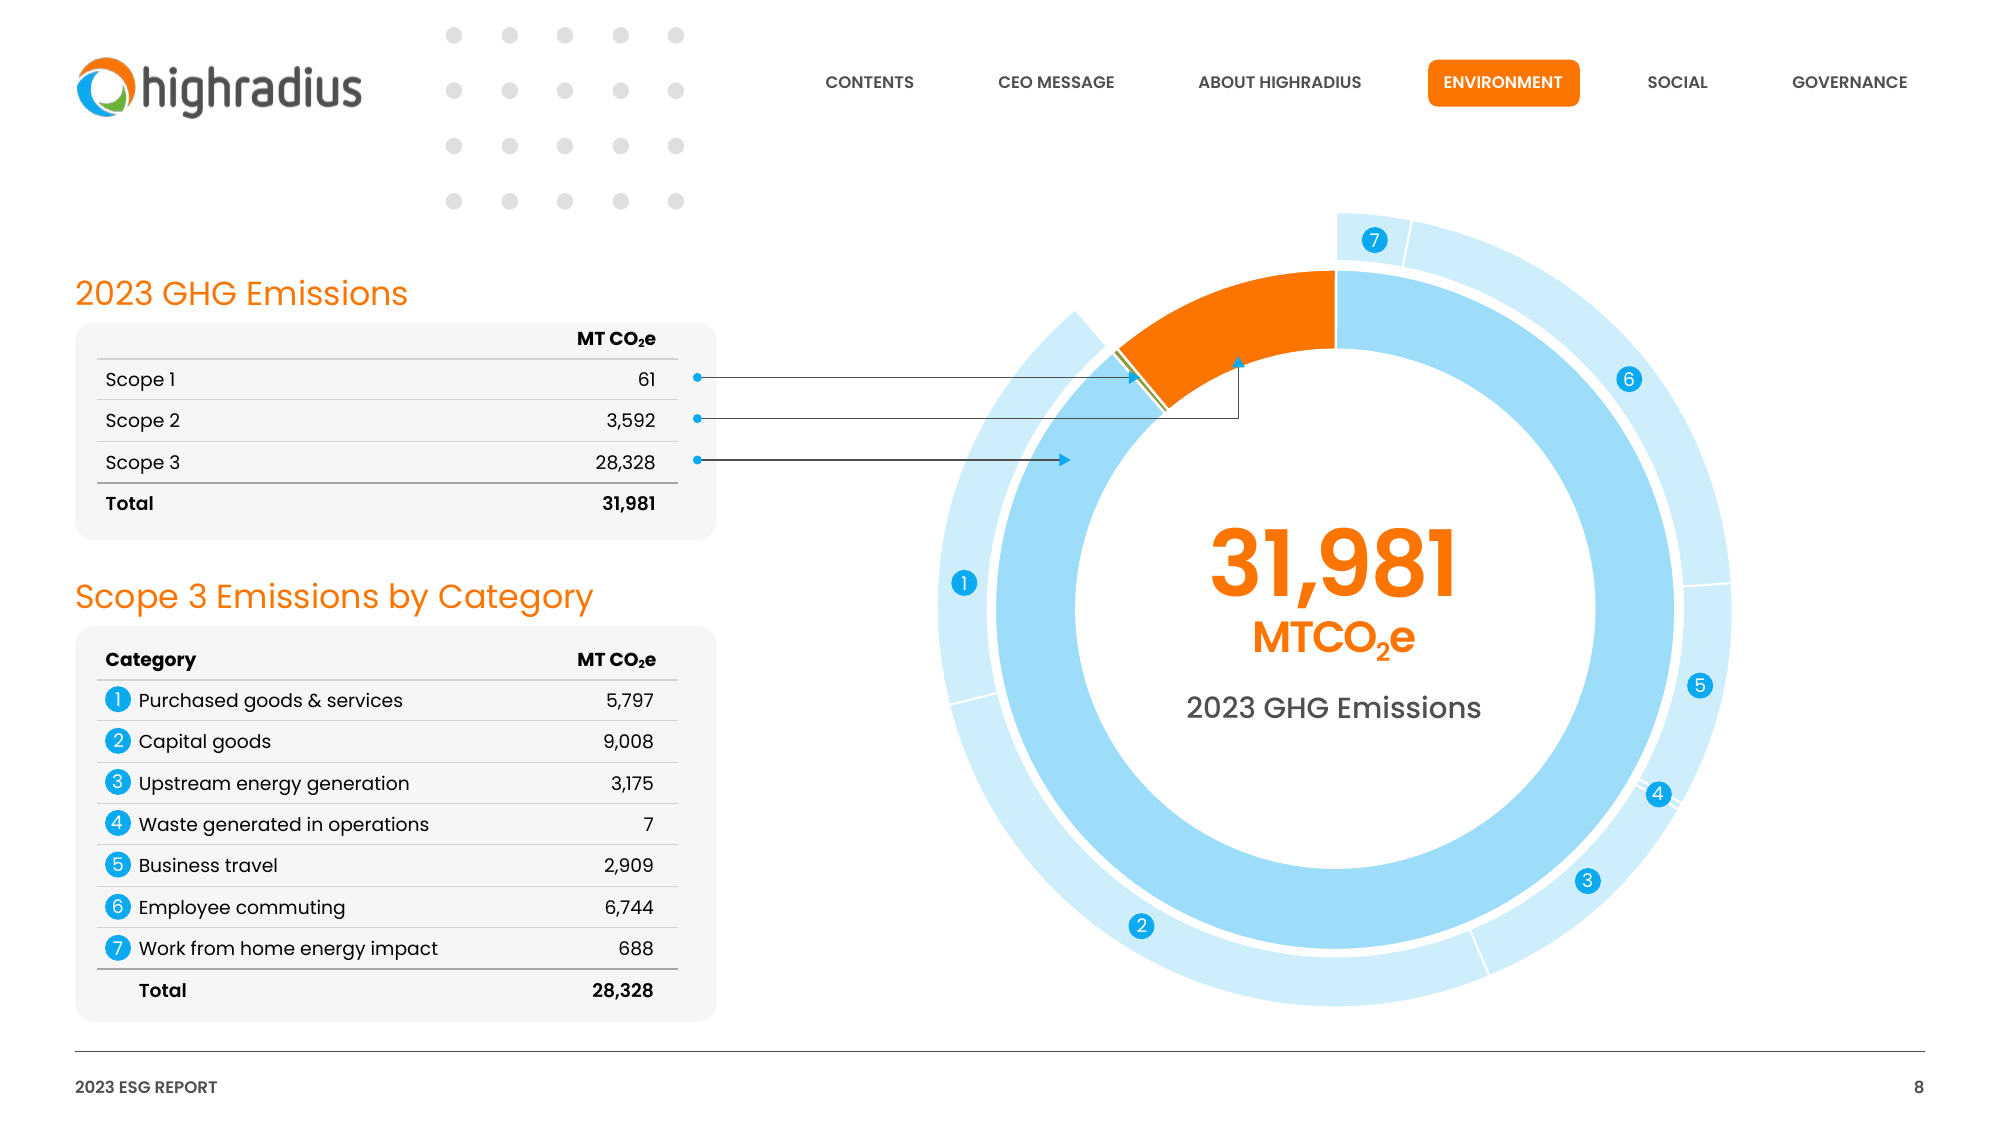Open the Governance nav link

point(1849,83)
